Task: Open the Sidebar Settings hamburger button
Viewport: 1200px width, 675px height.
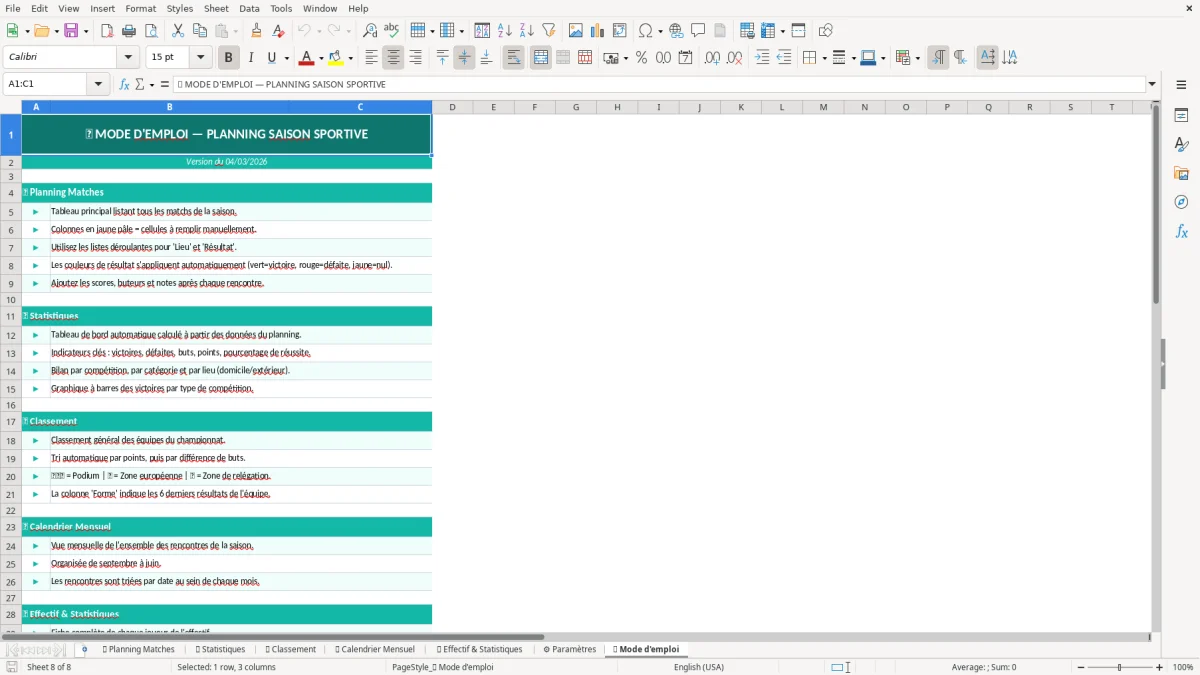Action: (1181, 84)
